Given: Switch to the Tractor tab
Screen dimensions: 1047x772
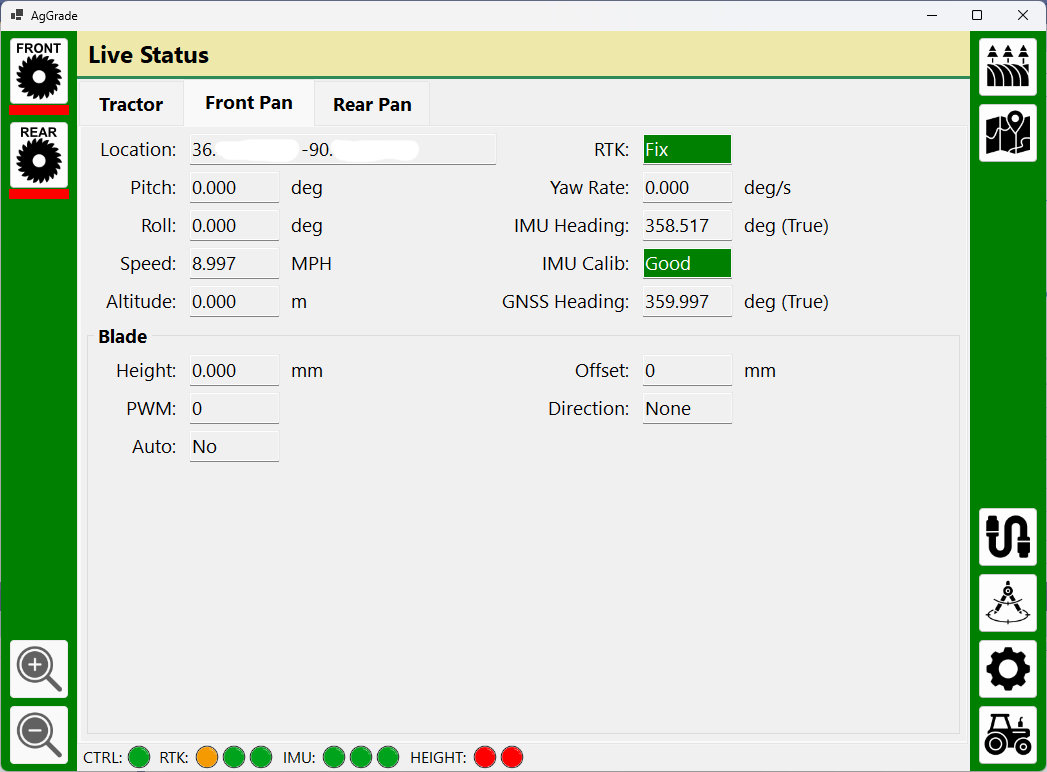Looking at the screenshot, I should click(x=131, y=104).
